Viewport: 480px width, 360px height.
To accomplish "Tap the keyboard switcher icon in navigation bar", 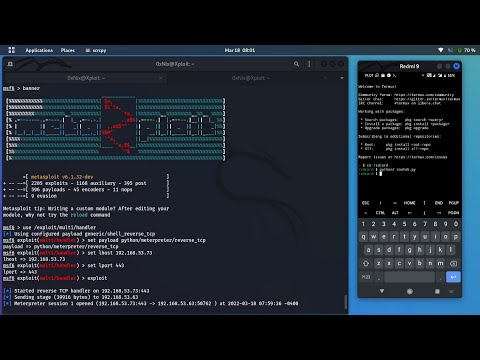I will [x=451, y=291].
